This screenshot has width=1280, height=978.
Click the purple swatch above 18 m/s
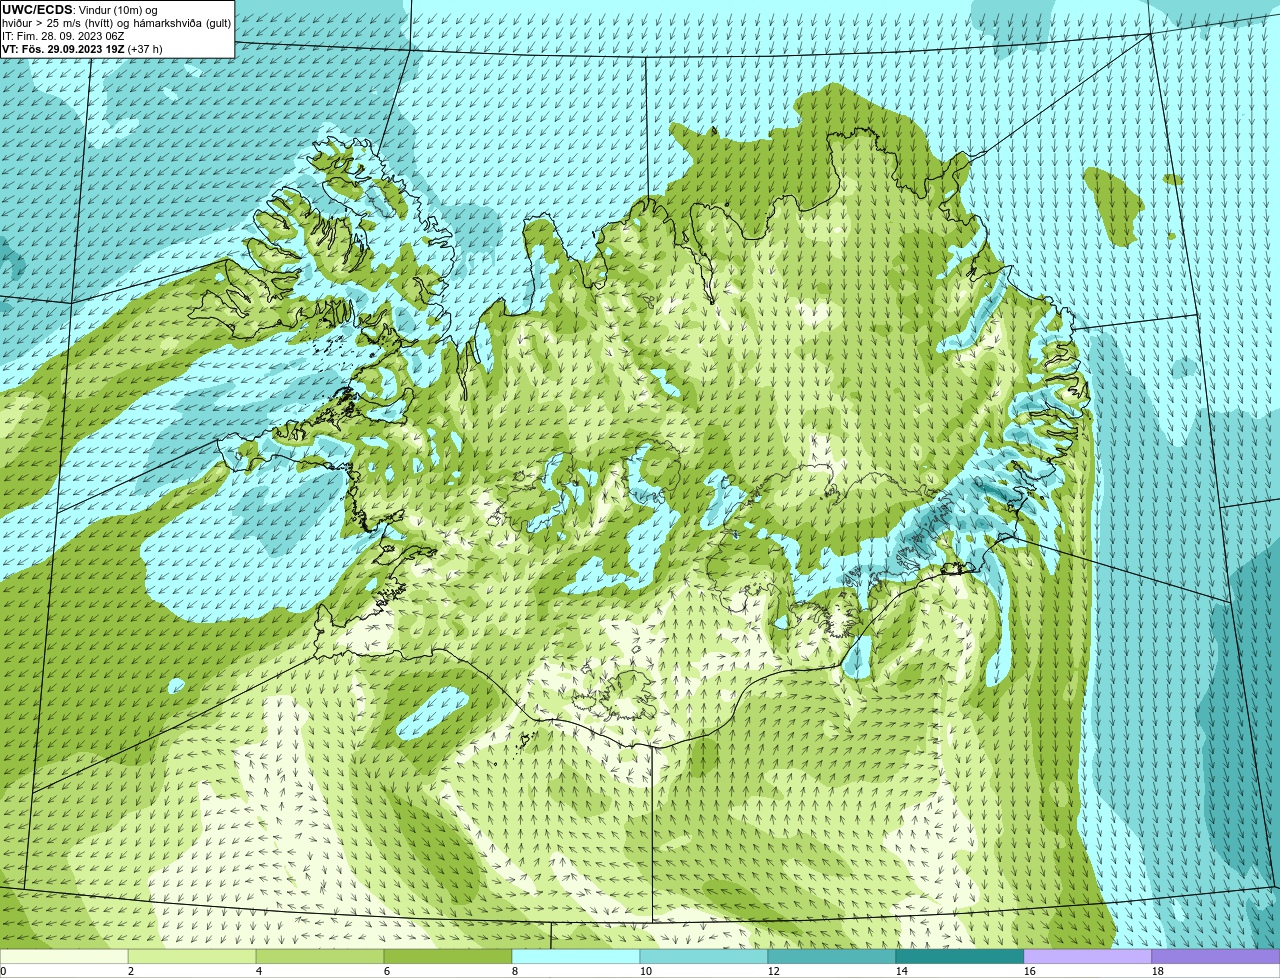coord(1216,957)
